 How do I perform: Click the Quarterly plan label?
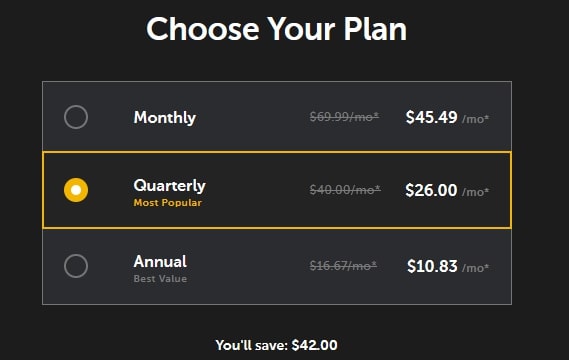pyautogui.click(x=169, y=185)
